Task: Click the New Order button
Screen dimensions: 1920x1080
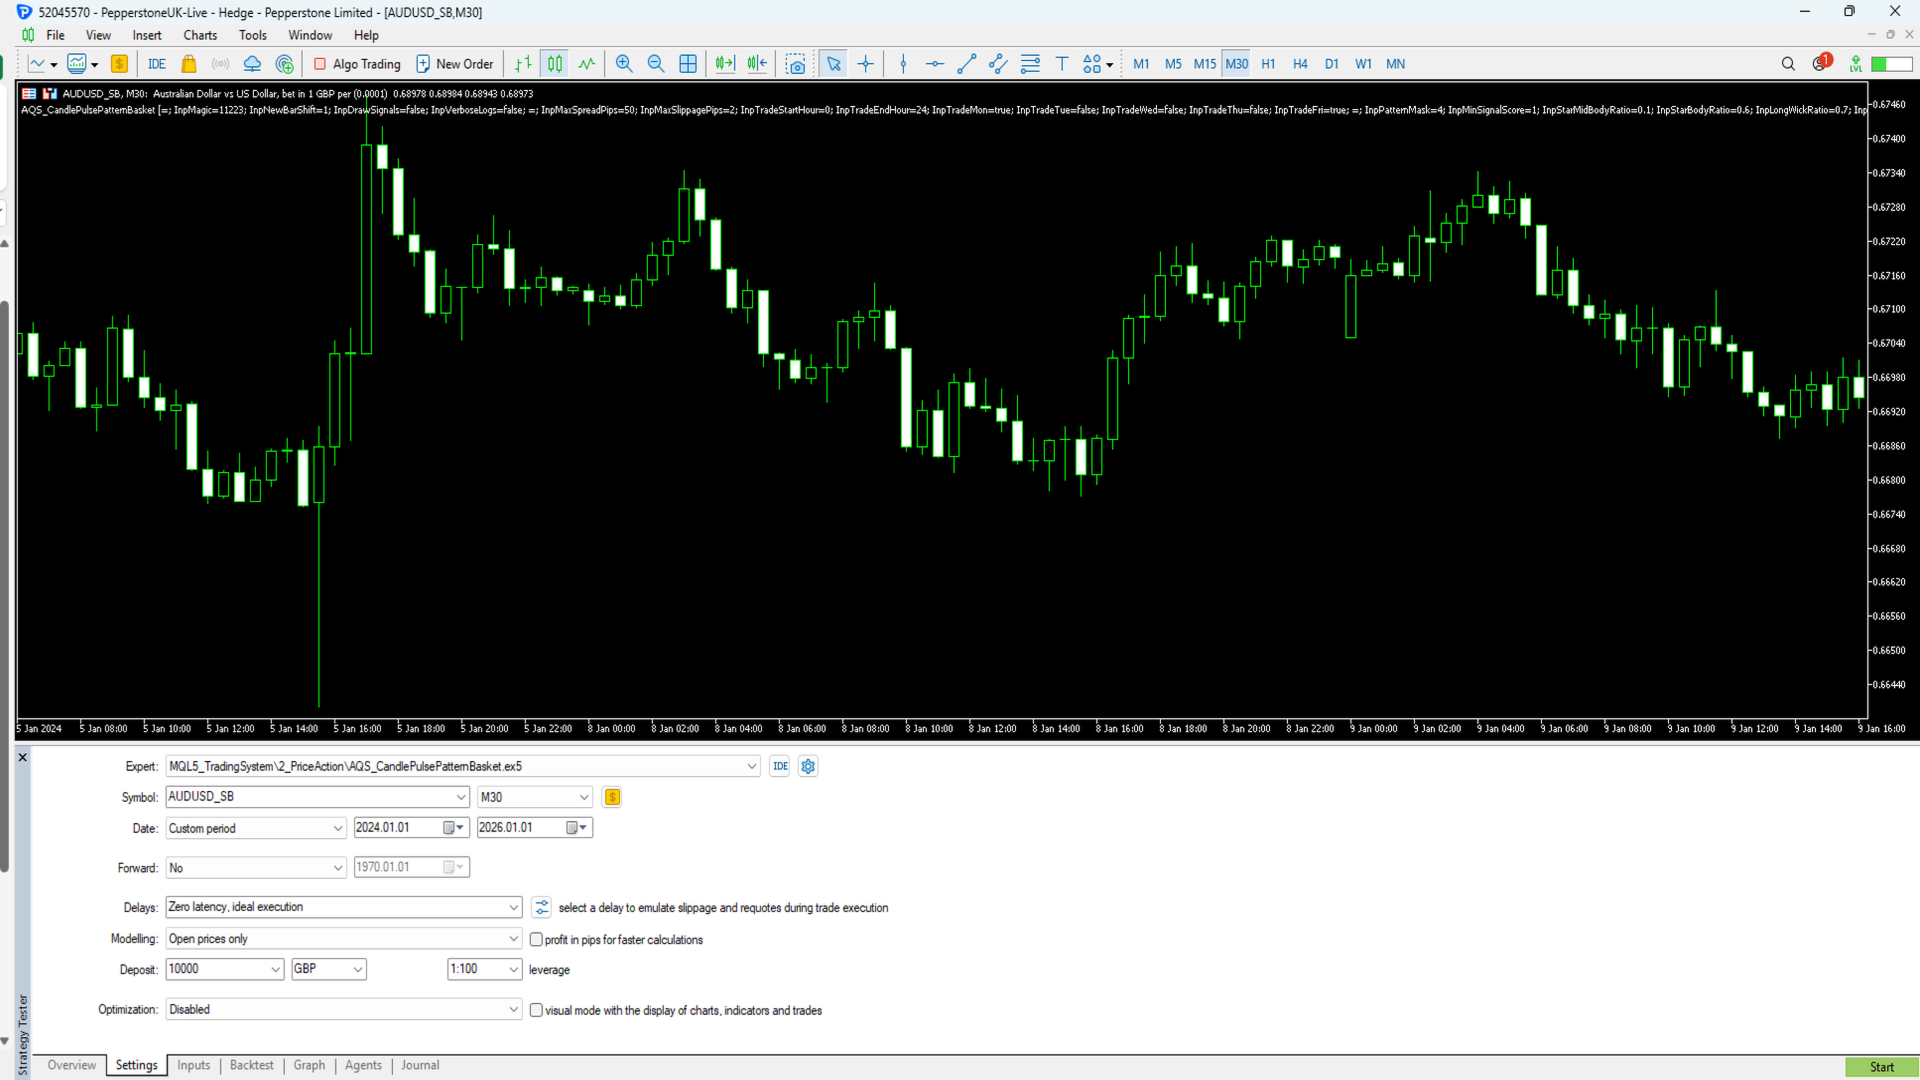Action: click(455, 64)
